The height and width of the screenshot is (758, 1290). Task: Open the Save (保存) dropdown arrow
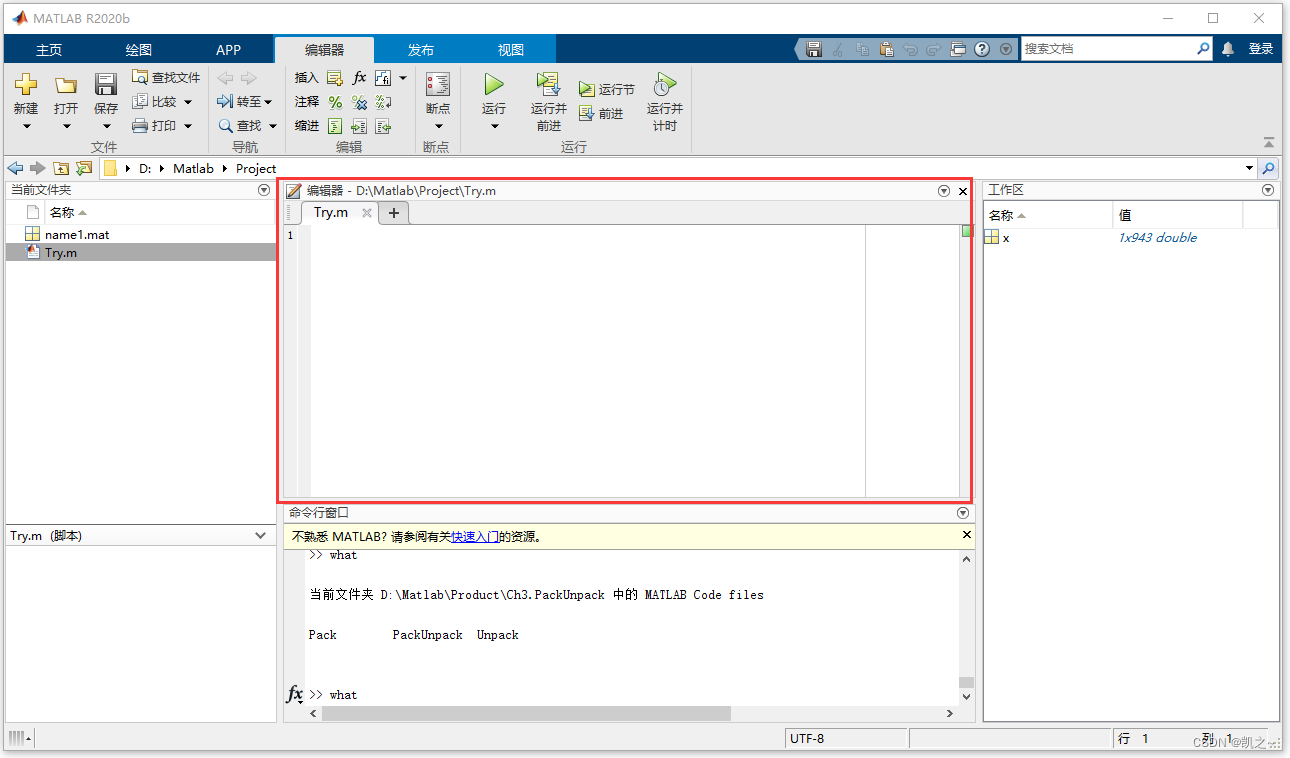click(x=106, y=126)
